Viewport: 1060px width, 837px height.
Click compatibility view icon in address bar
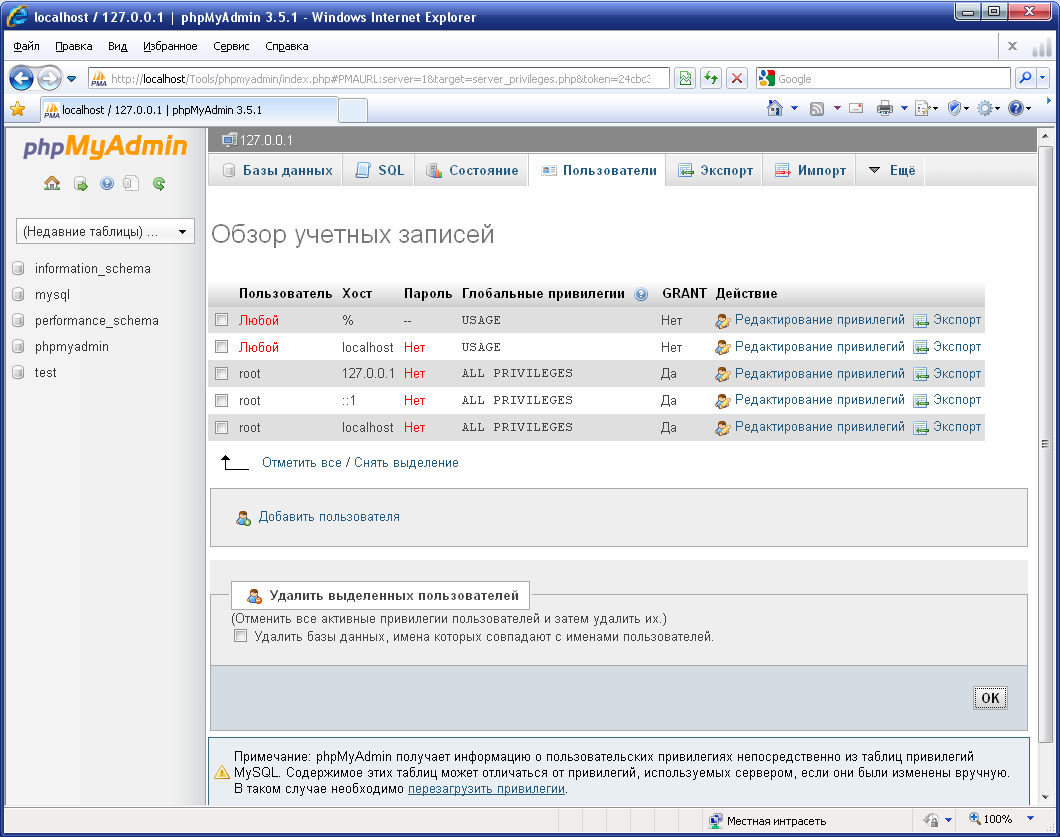click(x=685, y=78)
